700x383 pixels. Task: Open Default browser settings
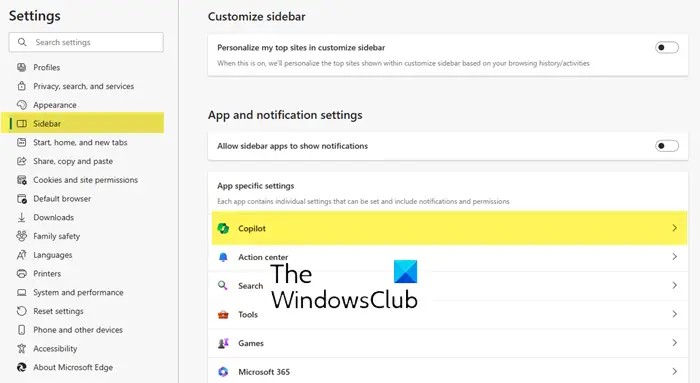coord(62,199)
